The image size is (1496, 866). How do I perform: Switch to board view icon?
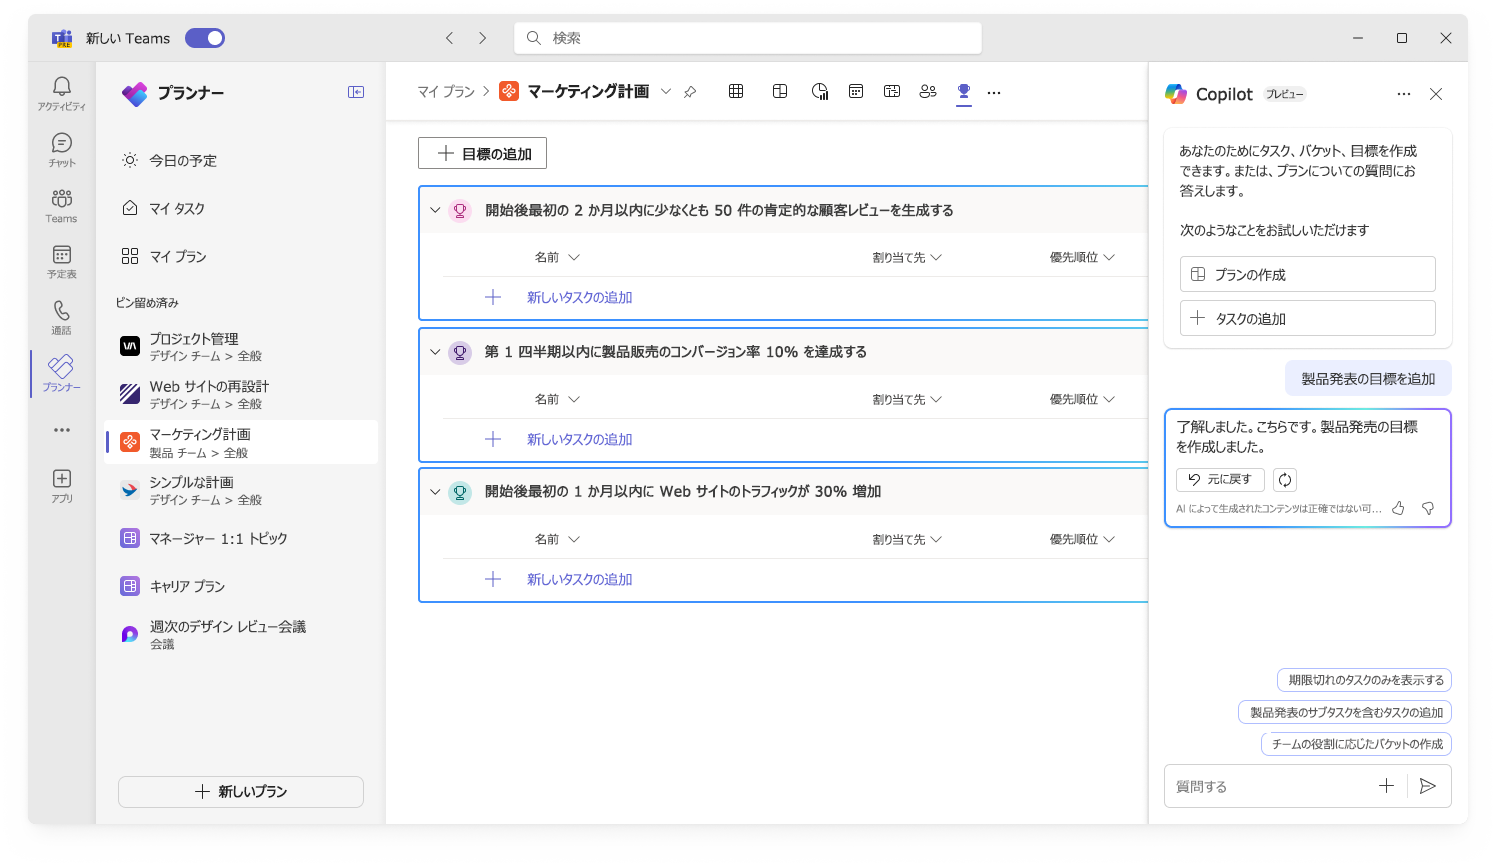780,91
